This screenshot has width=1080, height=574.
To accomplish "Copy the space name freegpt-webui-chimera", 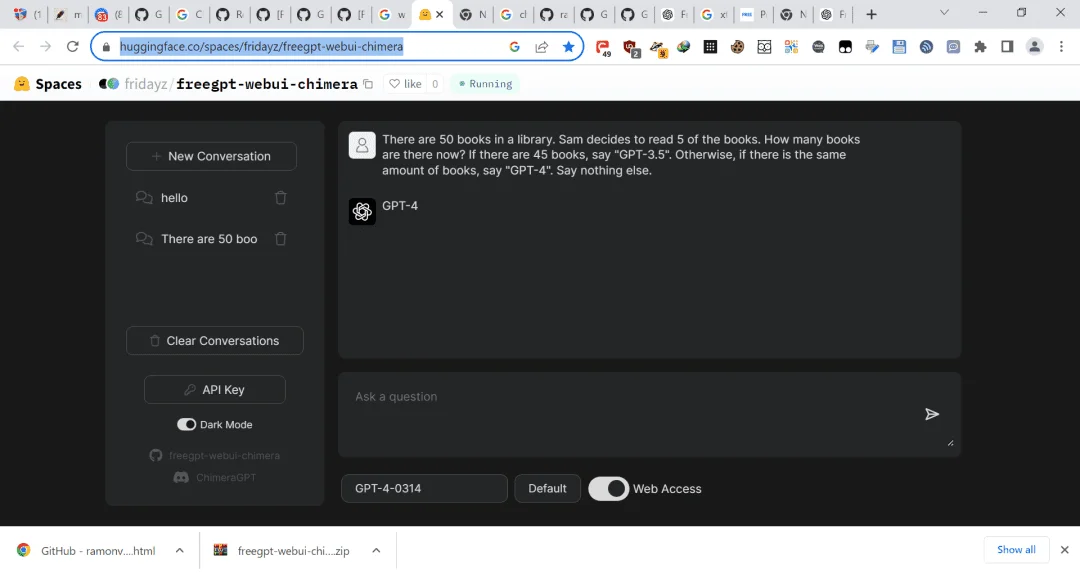I will (368, 84).
